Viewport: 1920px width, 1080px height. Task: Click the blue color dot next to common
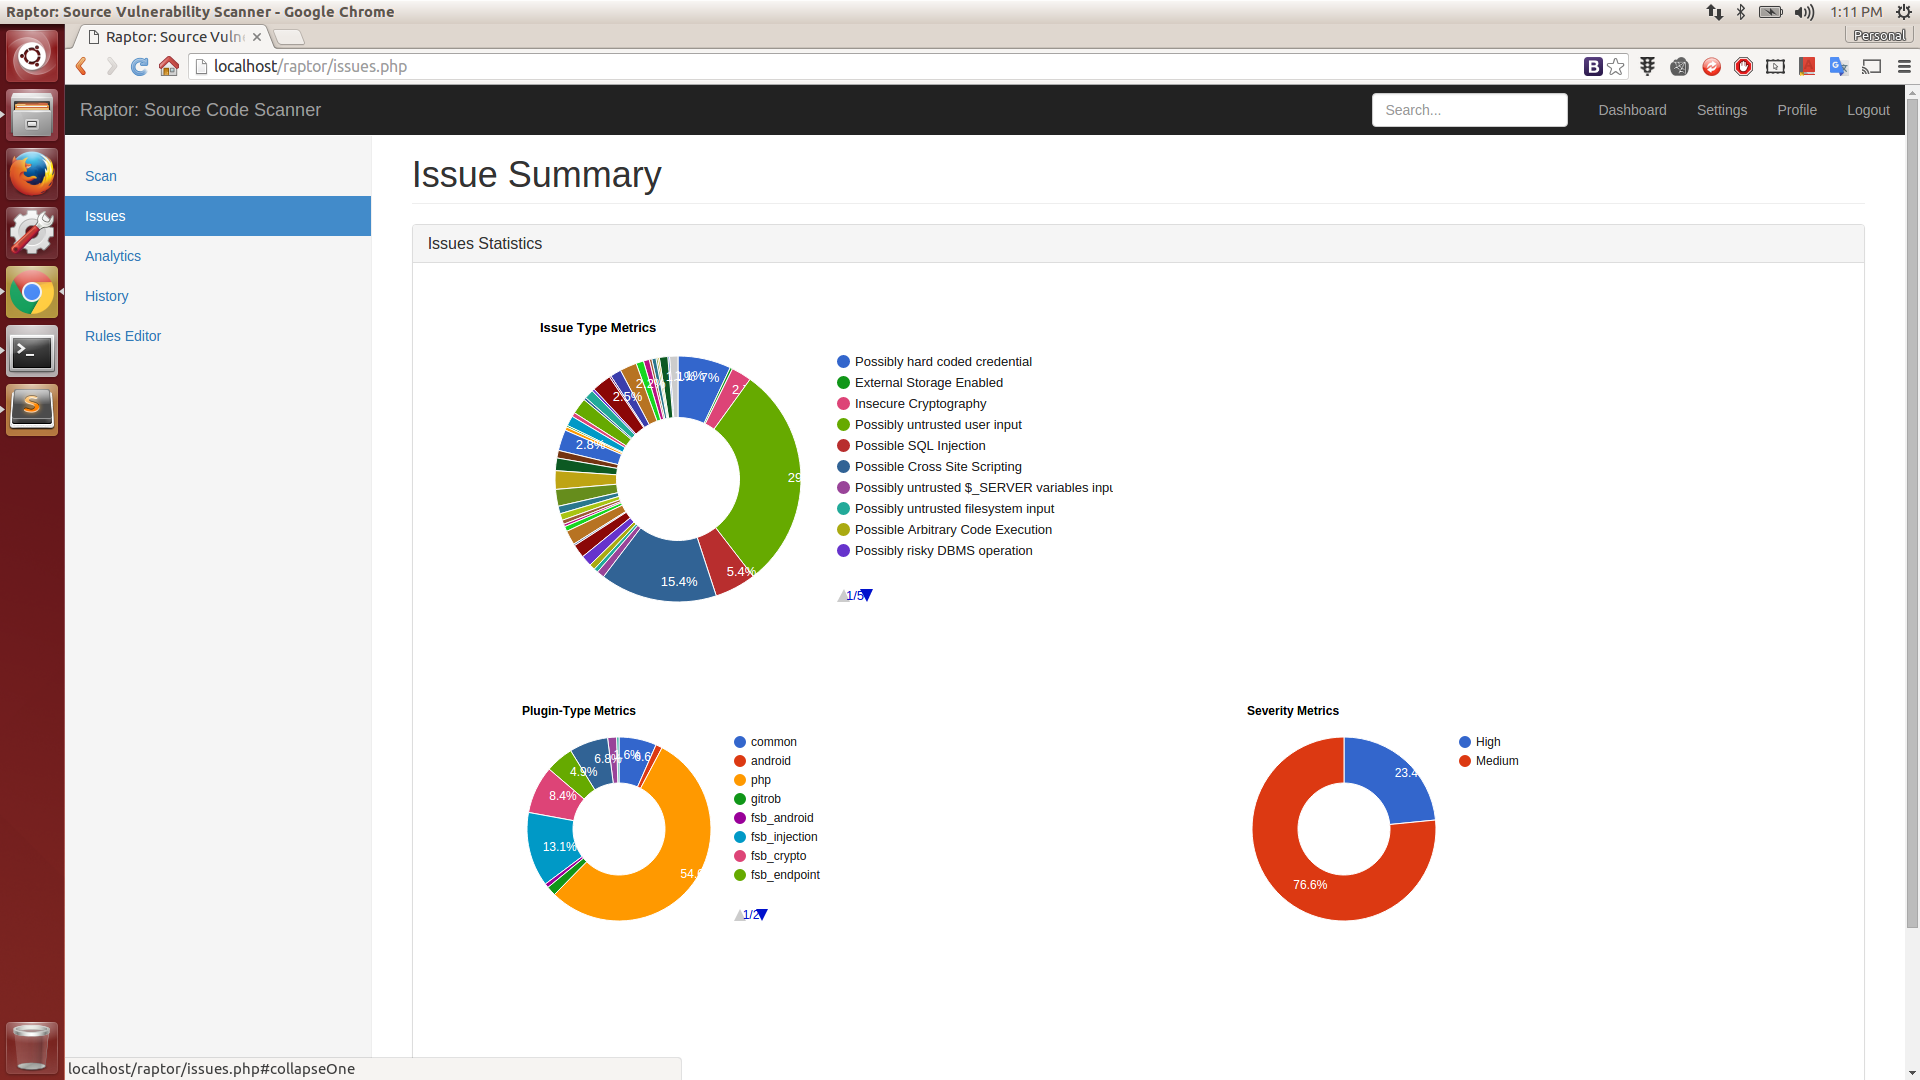[x=741, y=741]
